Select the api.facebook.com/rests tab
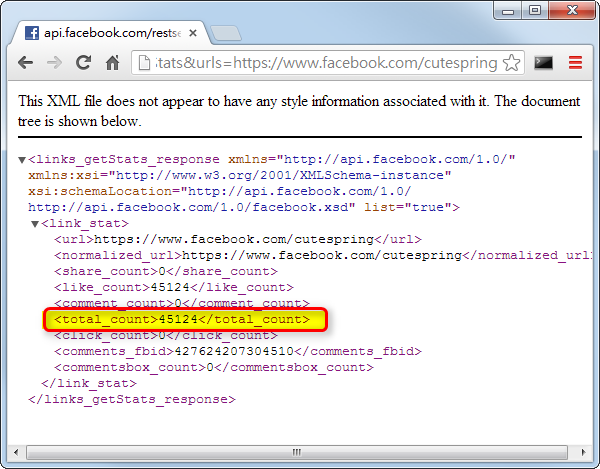The image size is (600, 469). point(111,33)
